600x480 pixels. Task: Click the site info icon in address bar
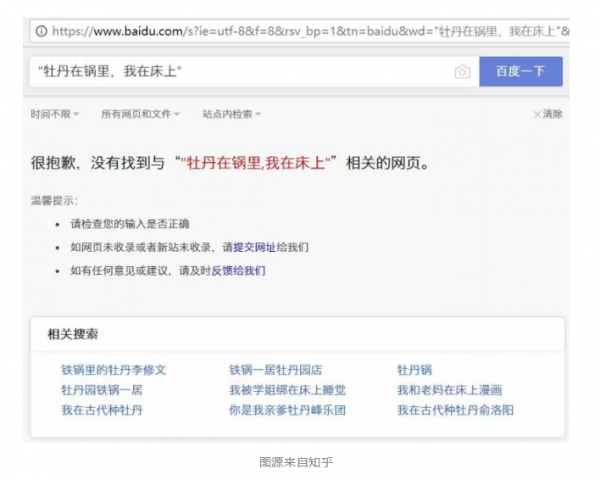point(41,31)
